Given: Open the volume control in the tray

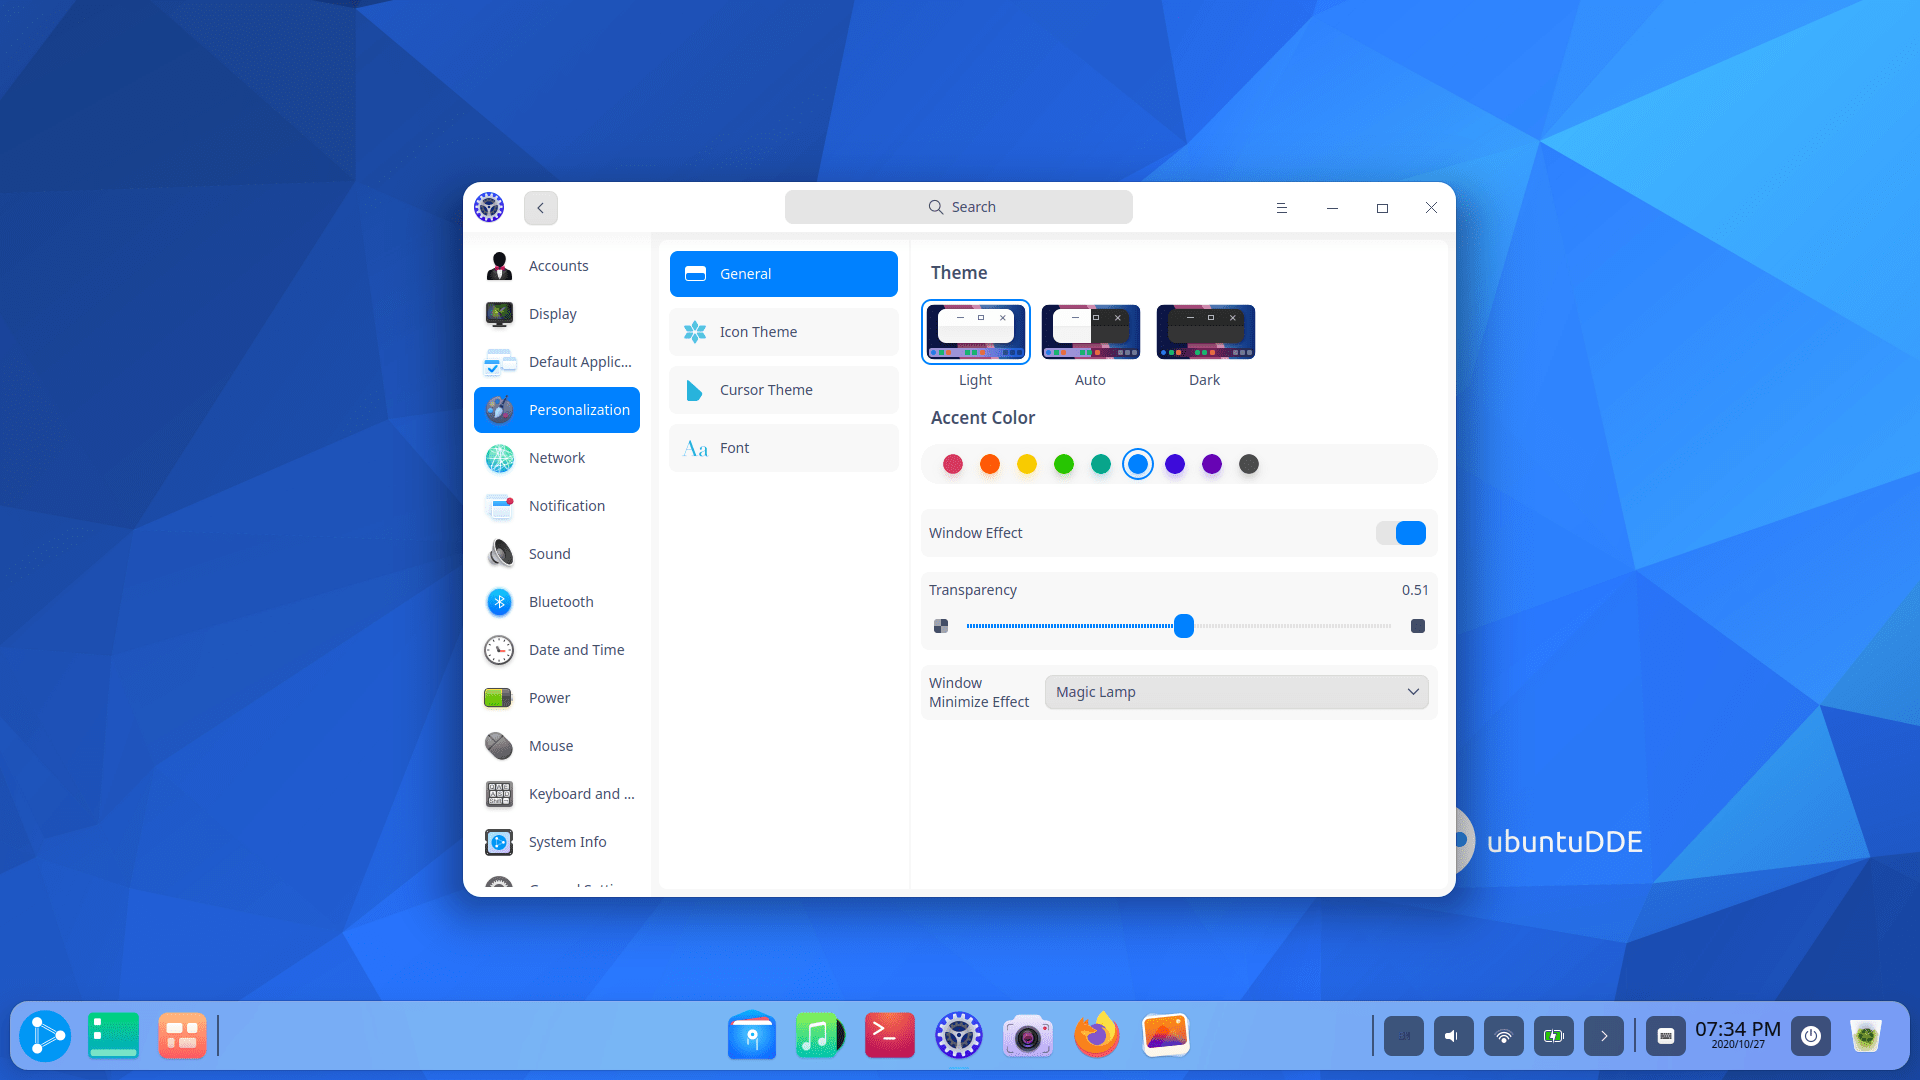Looking at the screenshot, I should tap(1454, 1036).
